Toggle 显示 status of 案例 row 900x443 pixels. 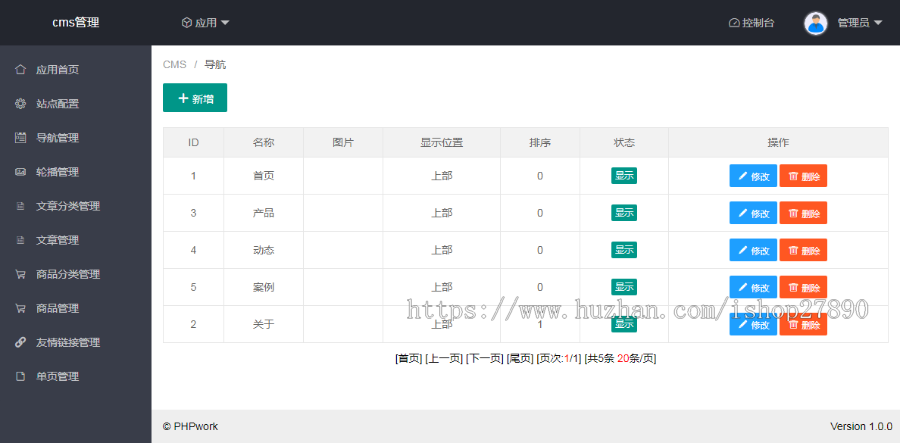tap(624, 287)
